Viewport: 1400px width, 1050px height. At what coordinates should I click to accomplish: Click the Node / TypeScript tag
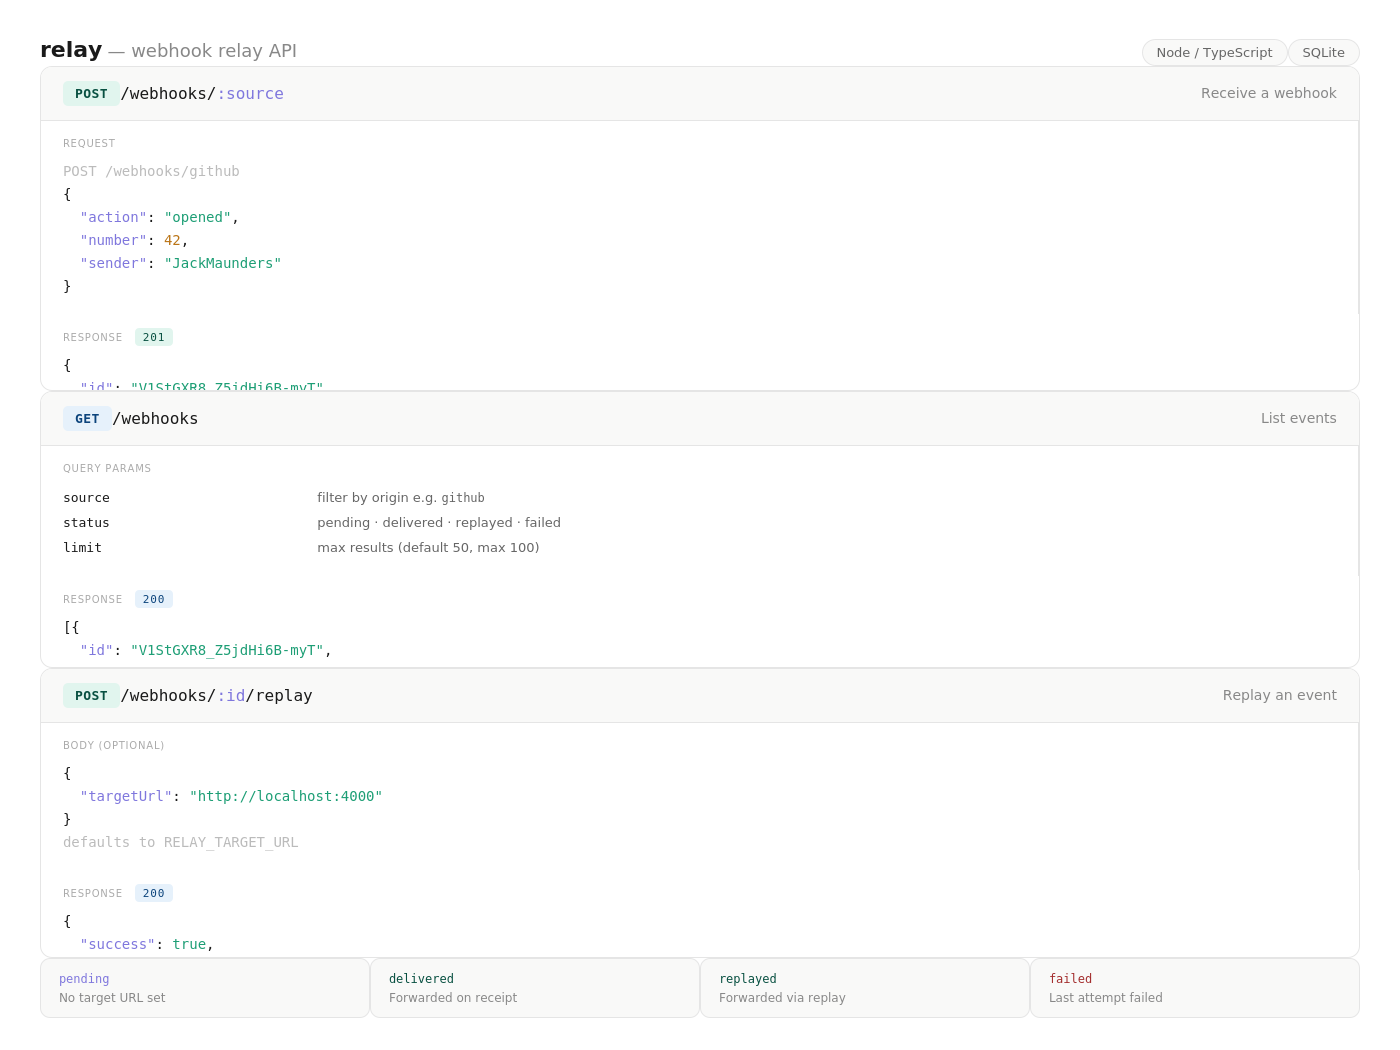[1214, 52]
